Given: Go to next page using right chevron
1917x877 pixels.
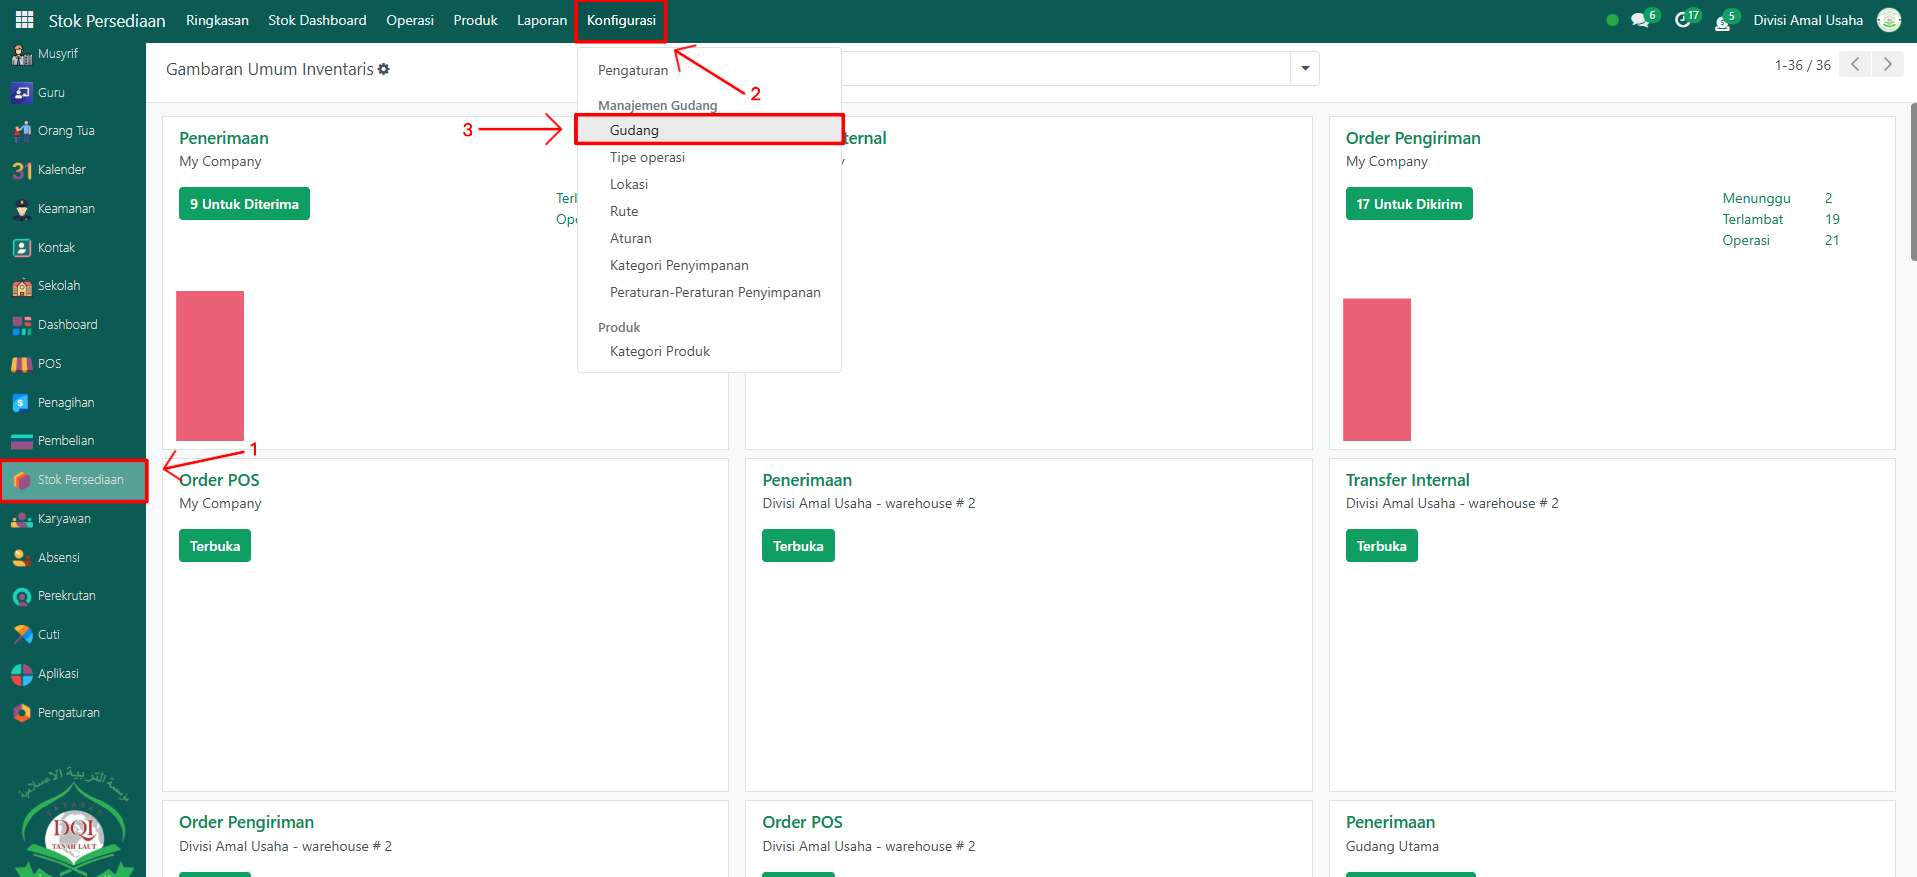Looking at the screenshot, I should coord(1887,65).
